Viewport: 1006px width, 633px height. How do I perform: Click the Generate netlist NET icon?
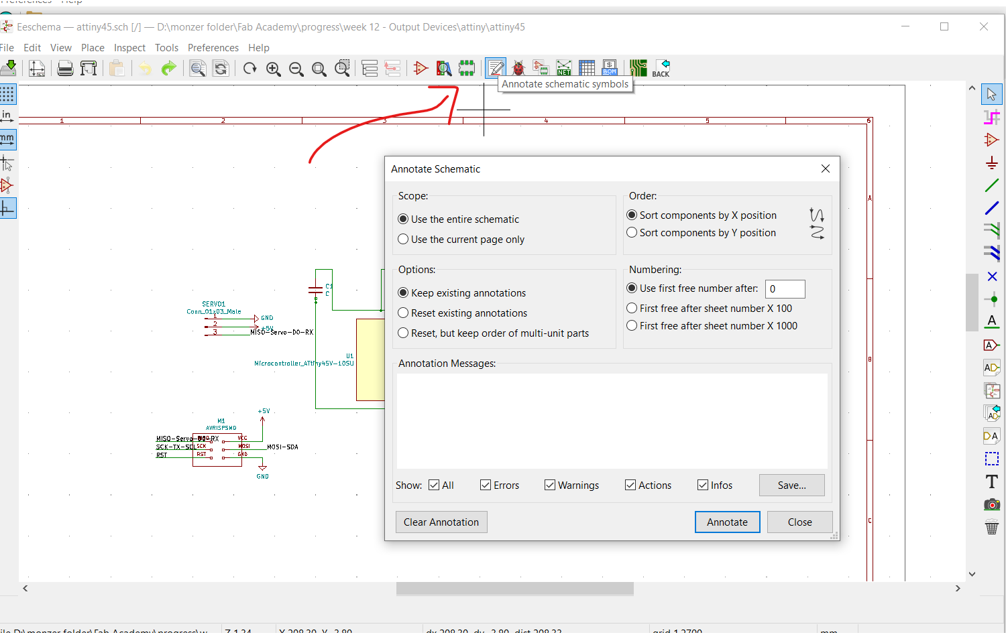pos(564,68)
